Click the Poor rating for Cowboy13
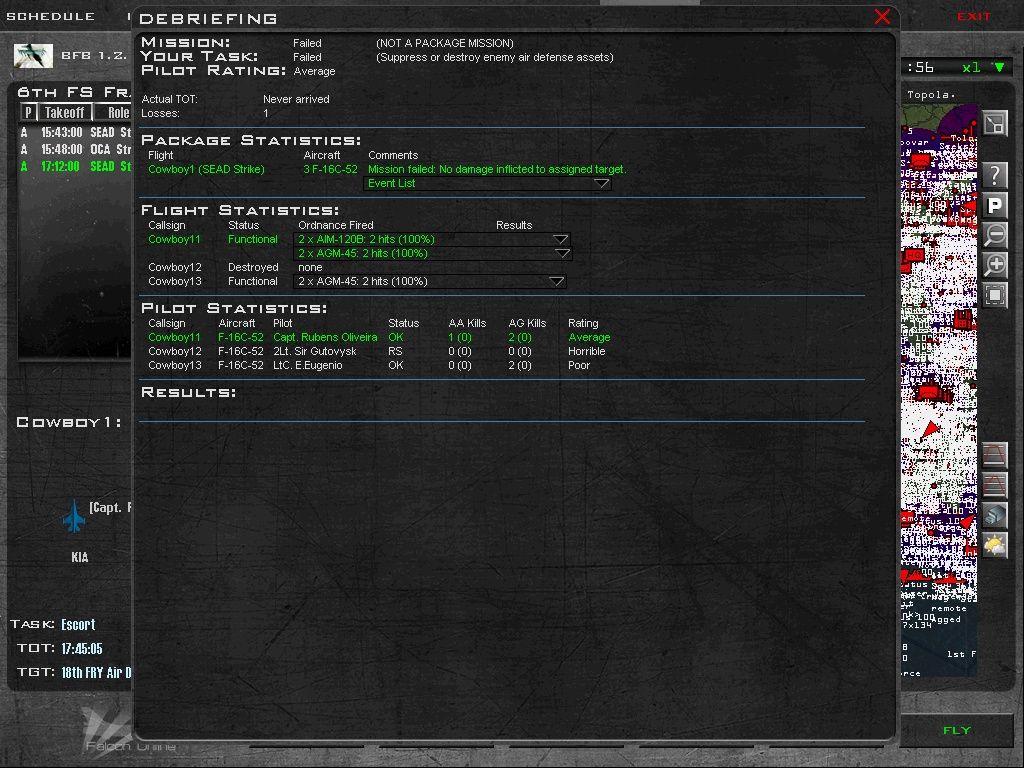The height and width of the screenshot is (768, 1024). (579, 366)
